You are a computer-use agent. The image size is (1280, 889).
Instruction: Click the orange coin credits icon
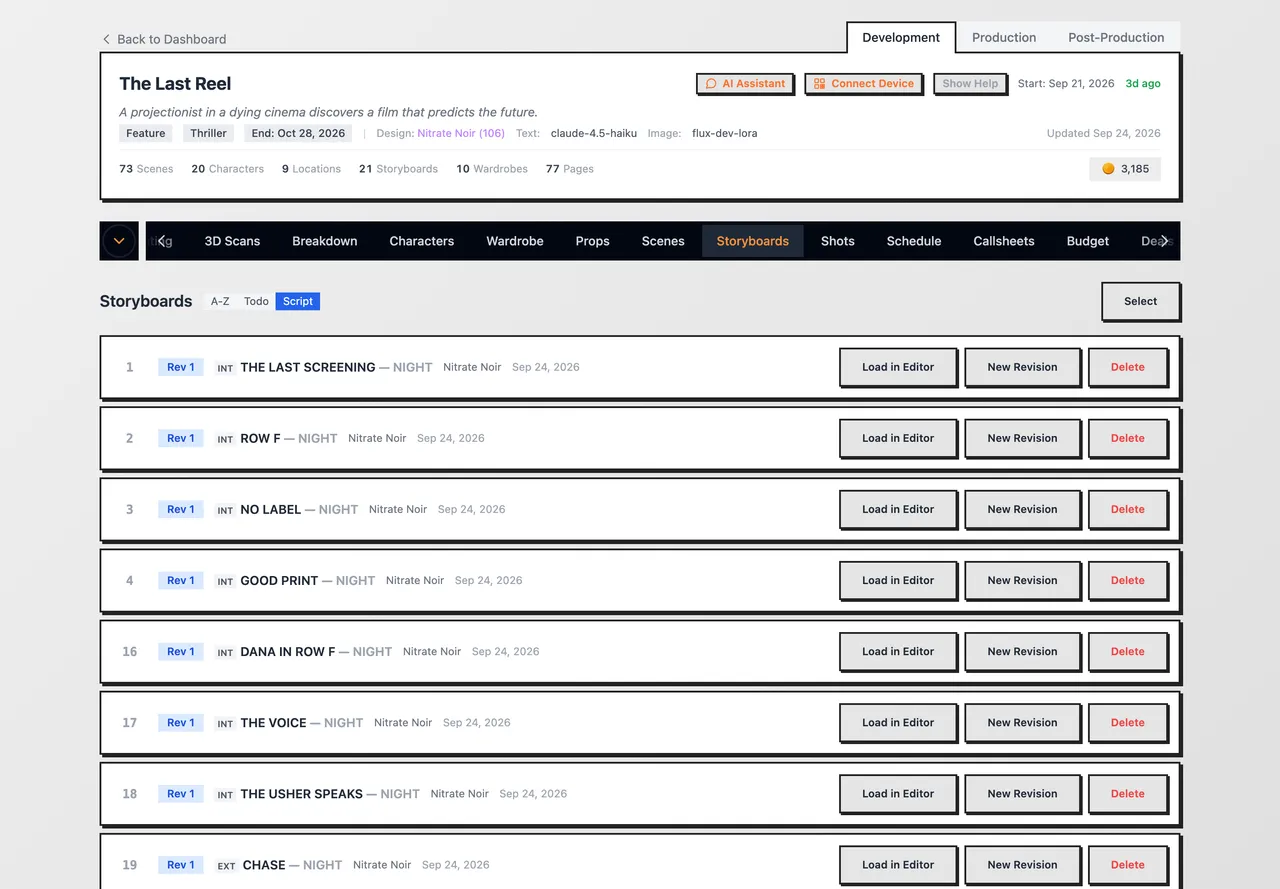pyautogui.click(x=1108, y=169)
